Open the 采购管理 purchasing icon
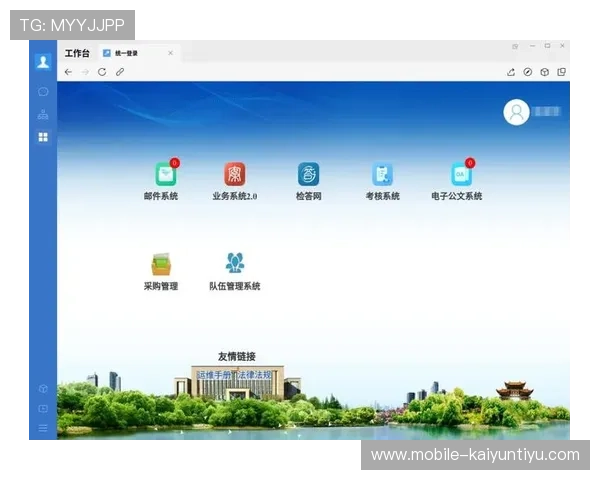The height and width of the screenshot is (480, 600). point(161,264)
